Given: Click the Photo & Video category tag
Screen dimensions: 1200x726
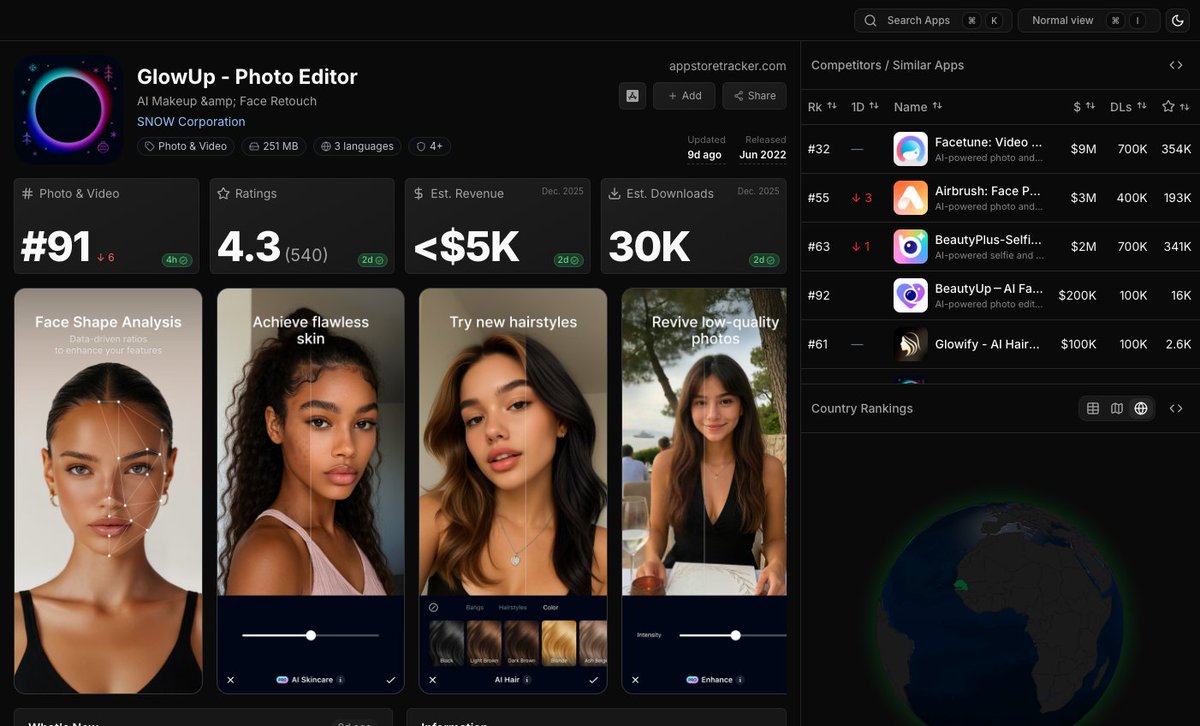Looking at the screenshot, I should [x=185, y=146].
